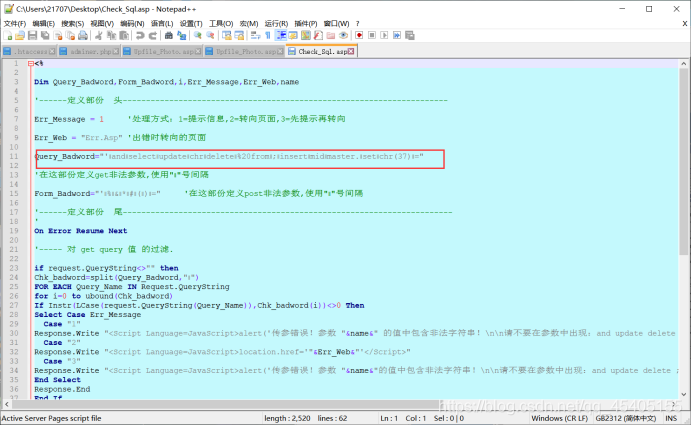
Task: Click the Close document toolbar icon
Action: pyautogui.click(x=57, y=35)
